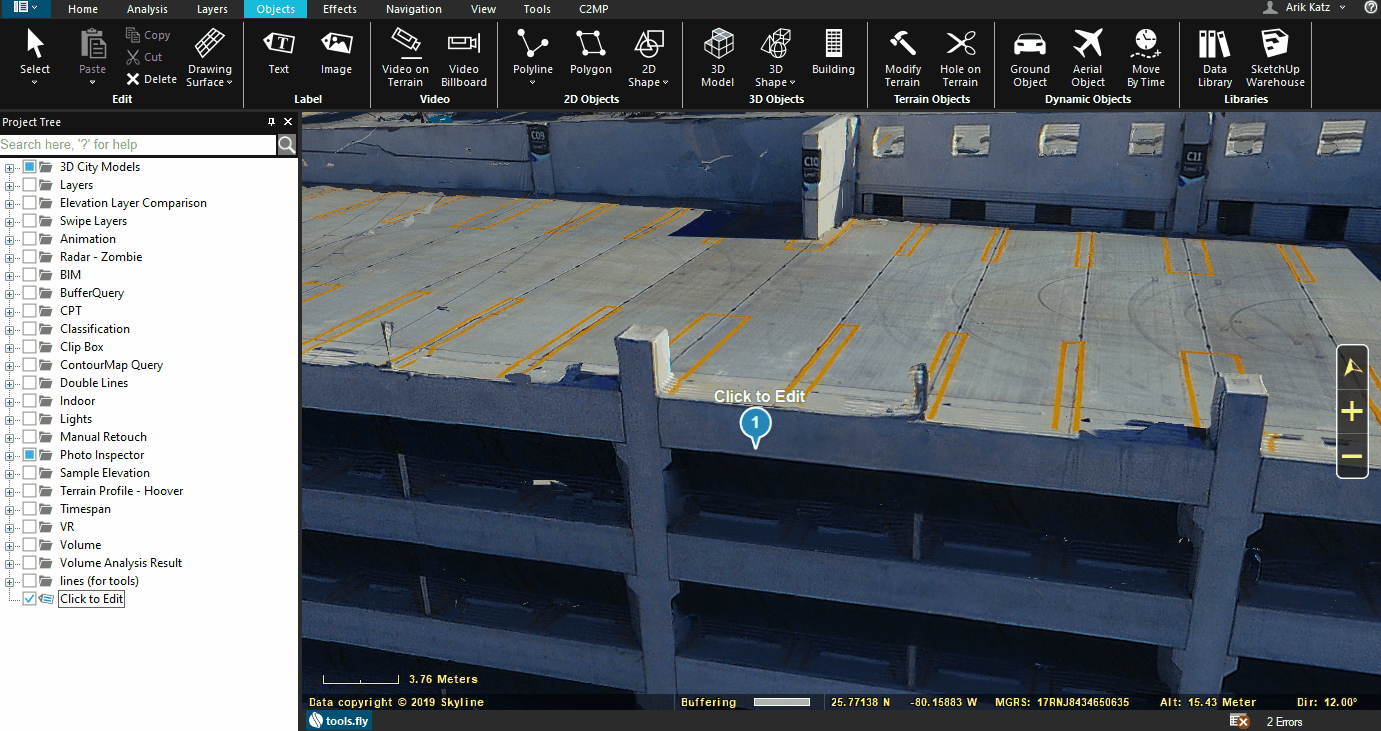
Task: Click the Buffering progress bar
Action: (x=782, y=702)
